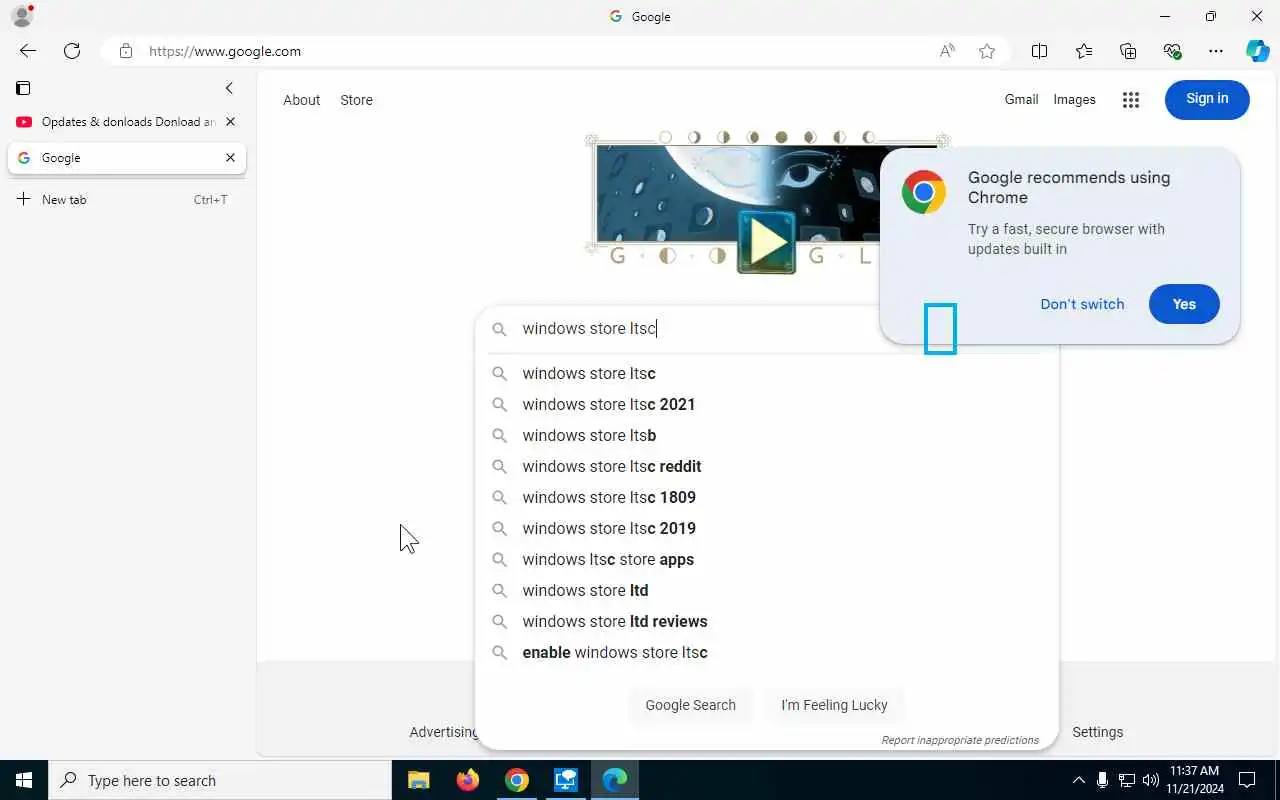Click in the Google search text box
The image size is (1280, 800).
pos(700,329)
